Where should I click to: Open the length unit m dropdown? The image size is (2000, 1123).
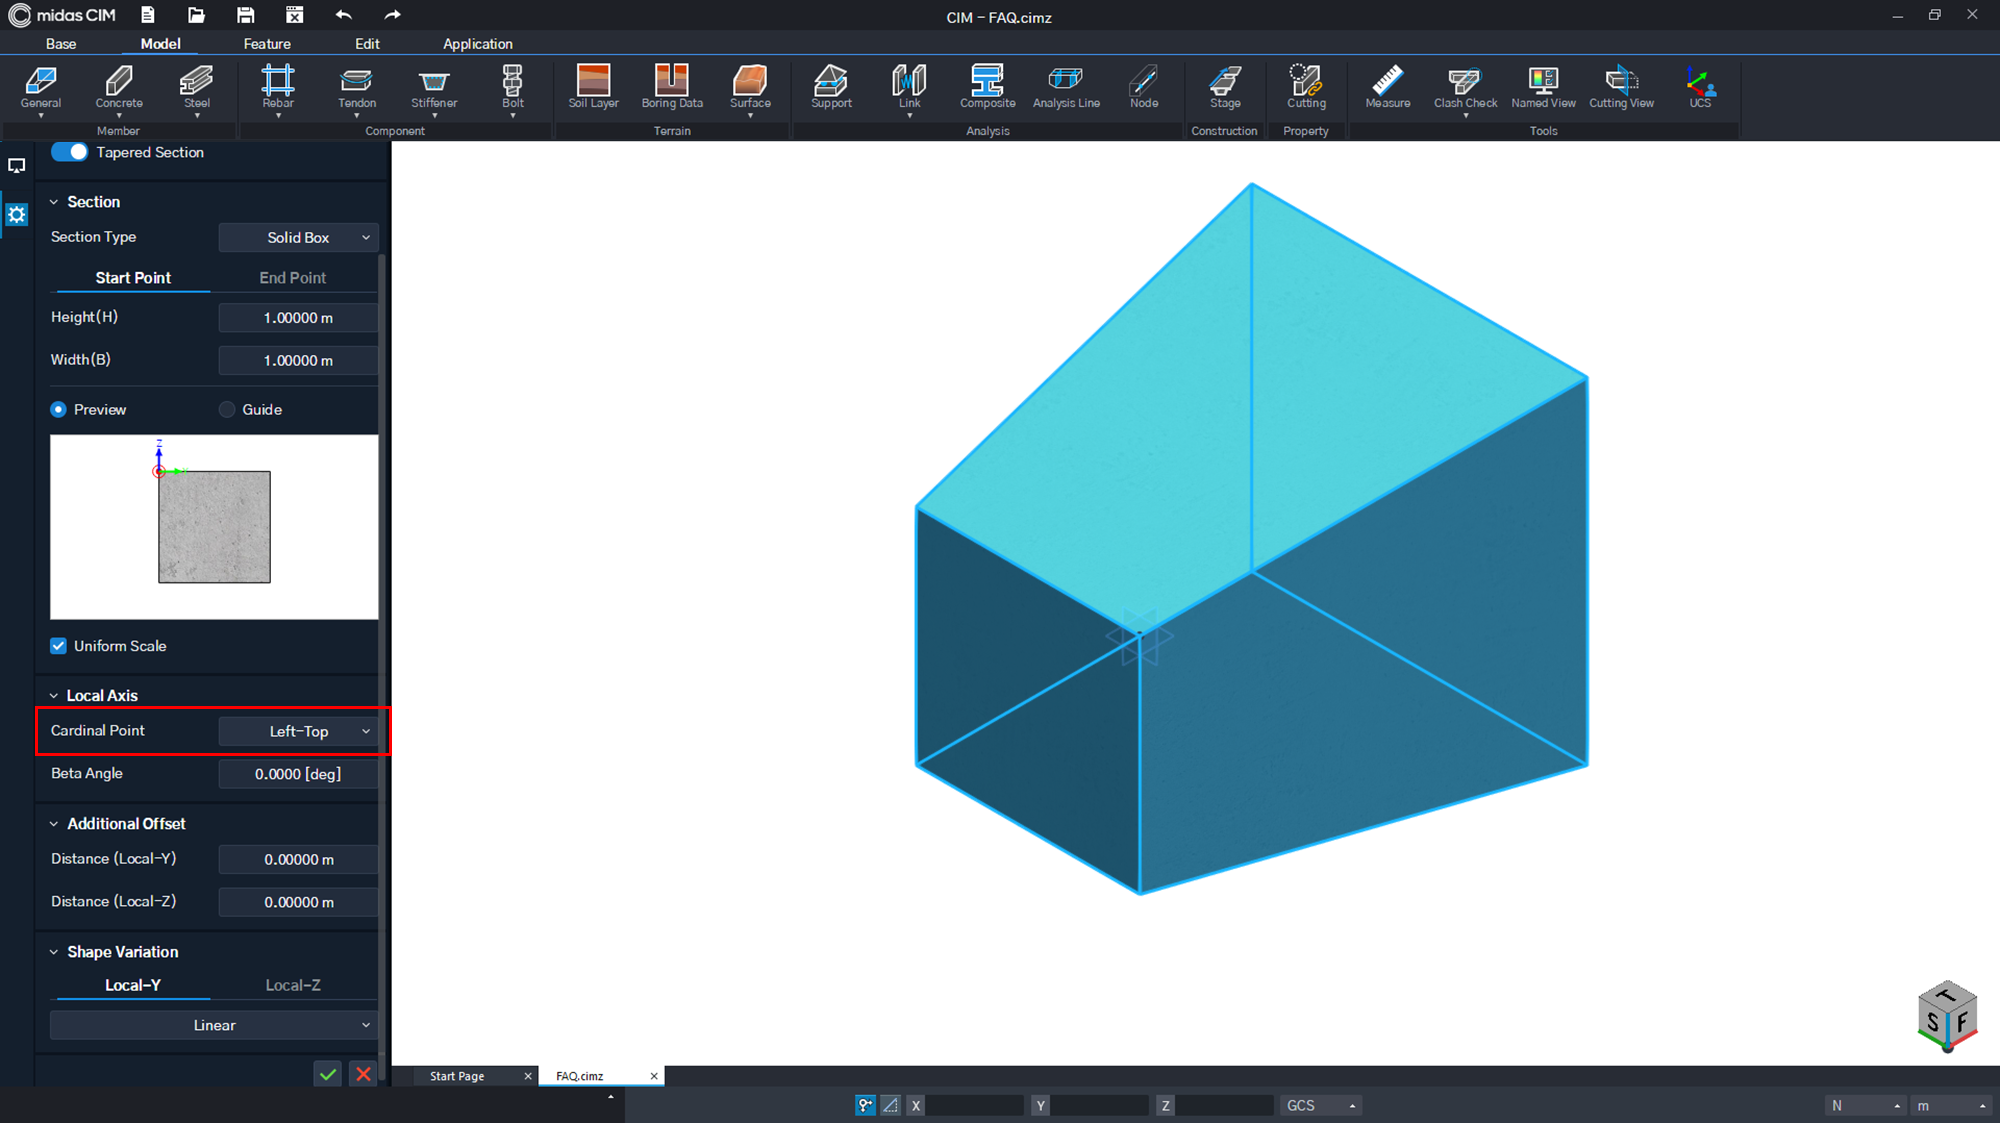[x=1950, y=1105]
